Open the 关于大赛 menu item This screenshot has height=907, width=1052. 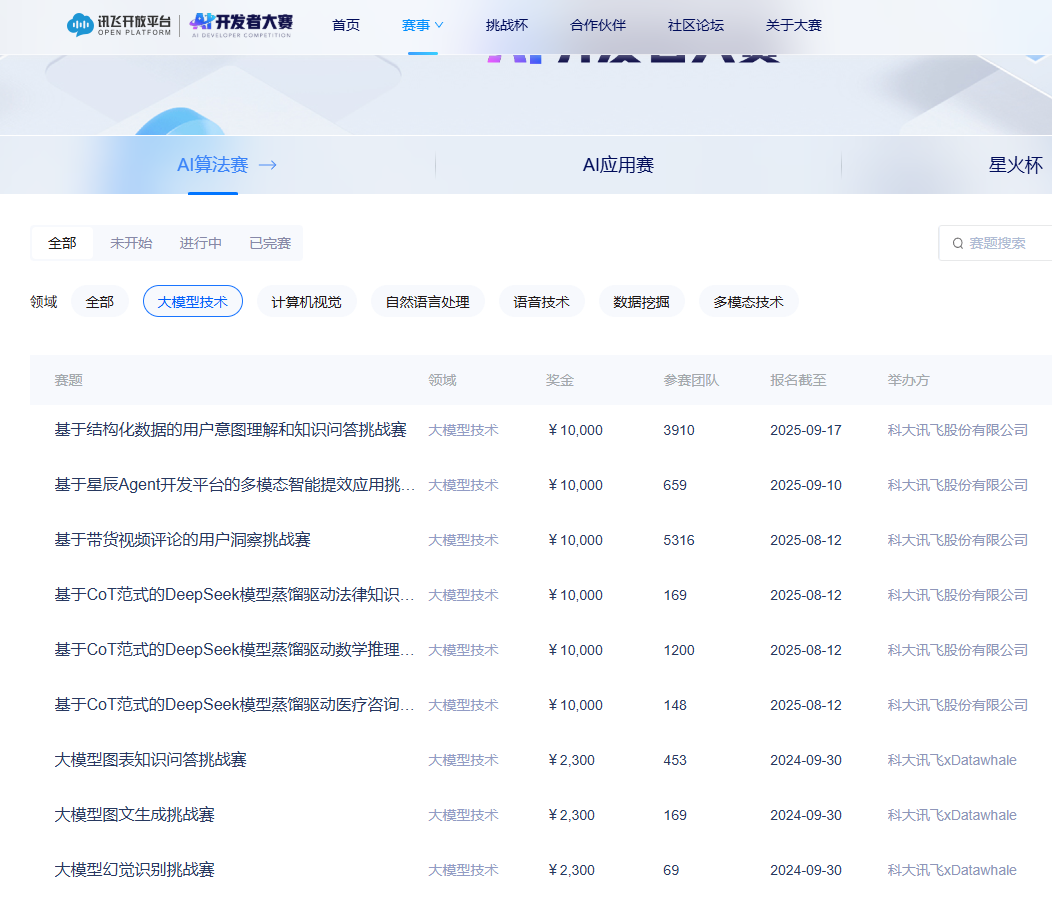(794, 25)
